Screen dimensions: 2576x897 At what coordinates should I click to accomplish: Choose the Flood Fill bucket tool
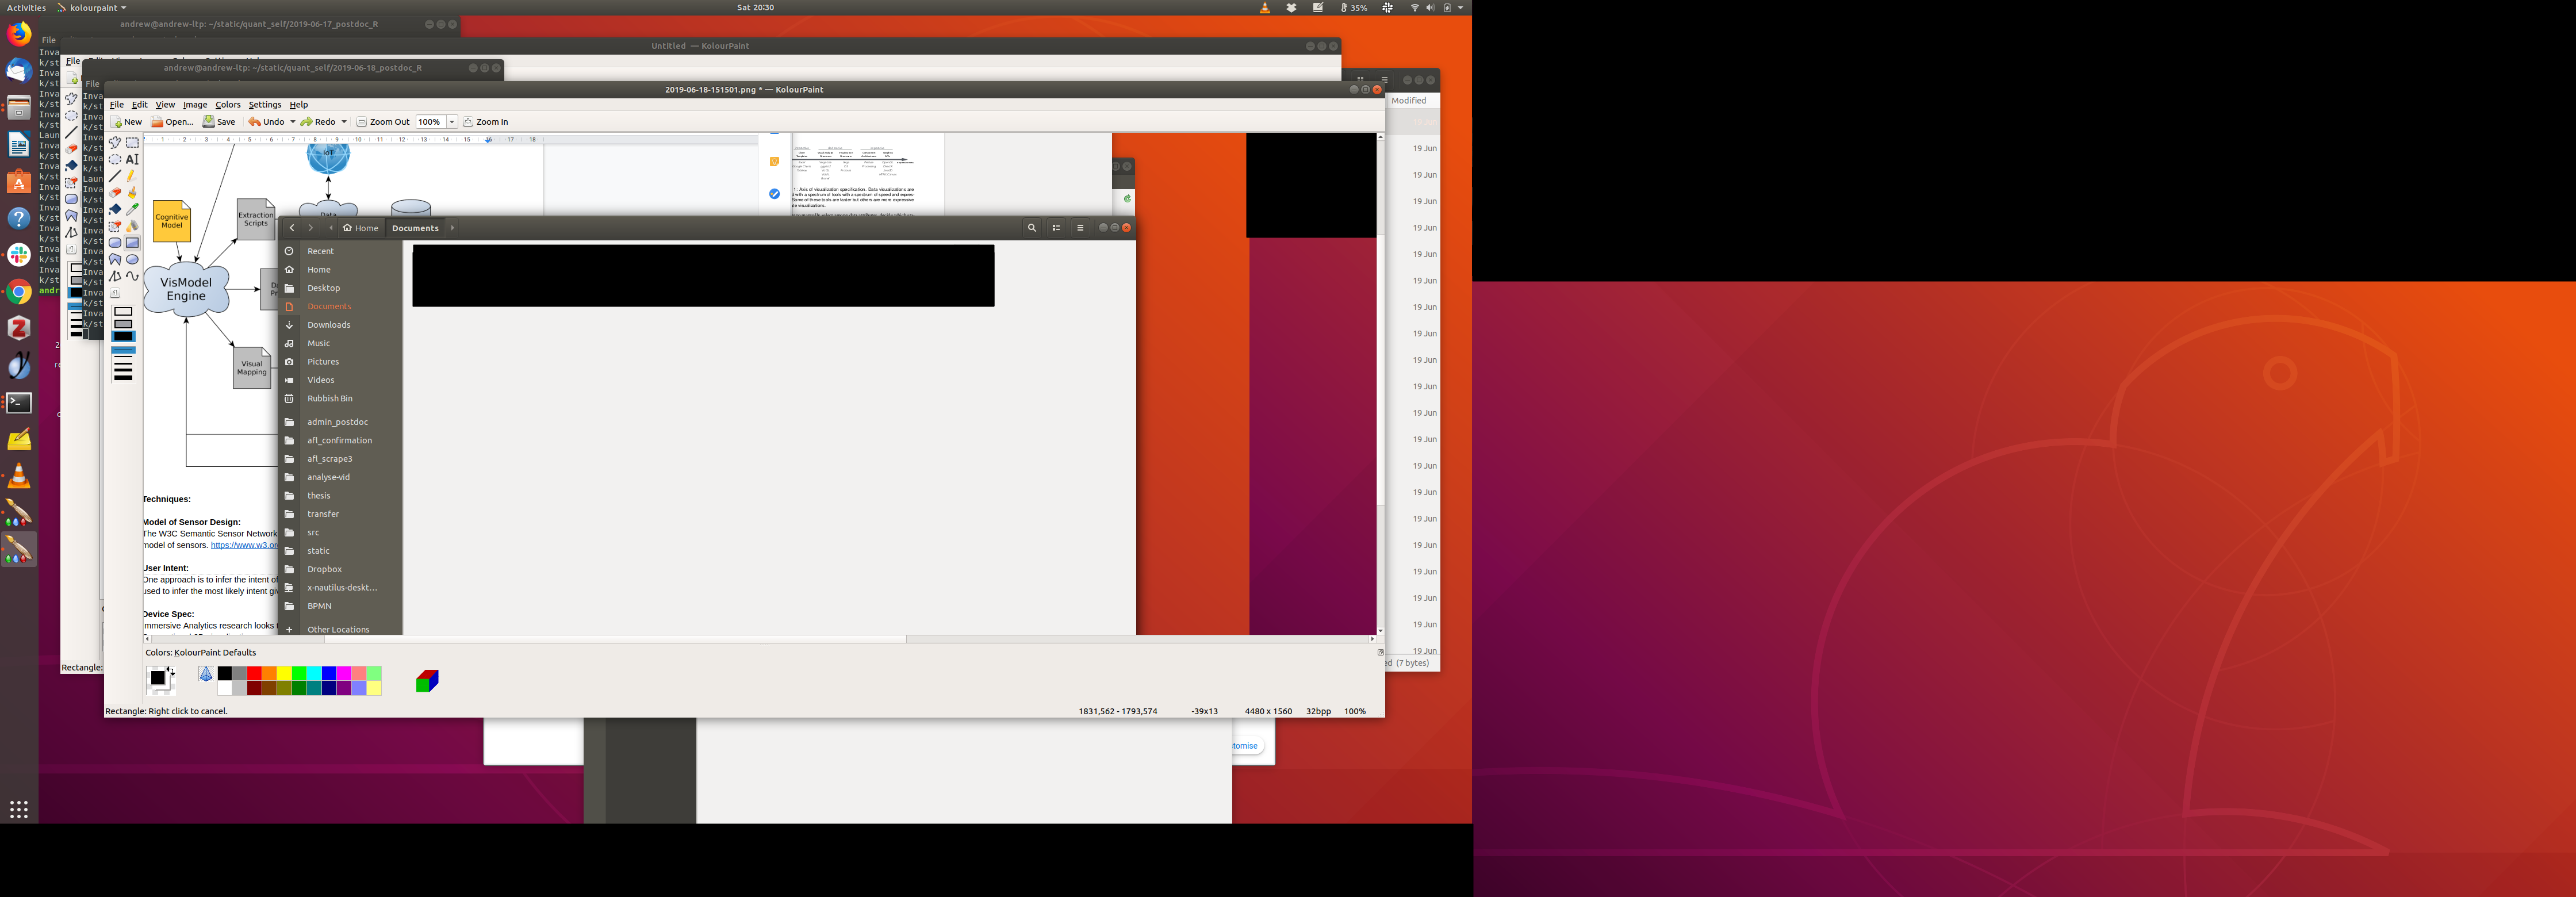point(115,209)
